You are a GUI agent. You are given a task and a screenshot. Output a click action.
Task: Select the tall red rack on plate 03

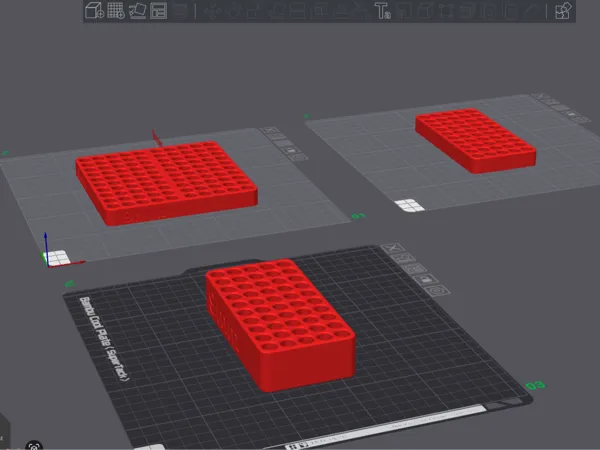click(x=280, y=324)
